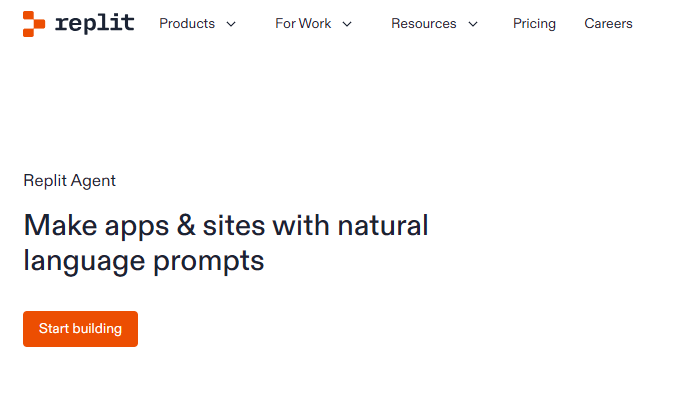Screen dimensions: 686x410
Task: Click the orange Replit logo icon
Action: click(x=34, y=24)
